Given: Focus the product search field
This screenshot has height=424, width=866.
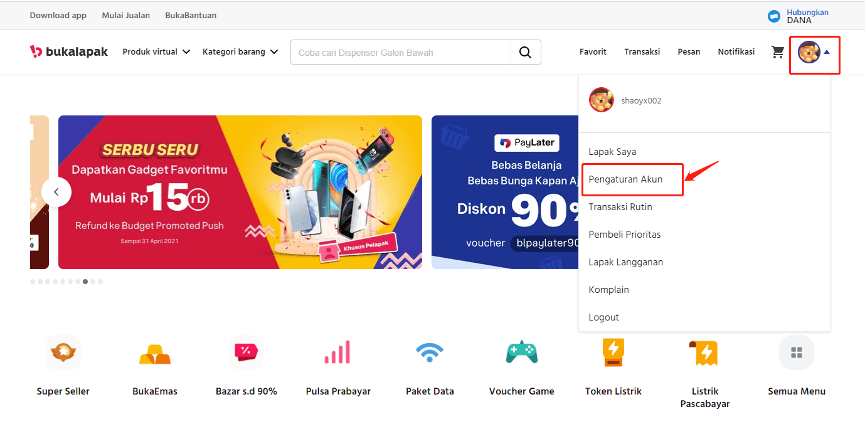Looking at the screenshot, I should click(400, 52).
